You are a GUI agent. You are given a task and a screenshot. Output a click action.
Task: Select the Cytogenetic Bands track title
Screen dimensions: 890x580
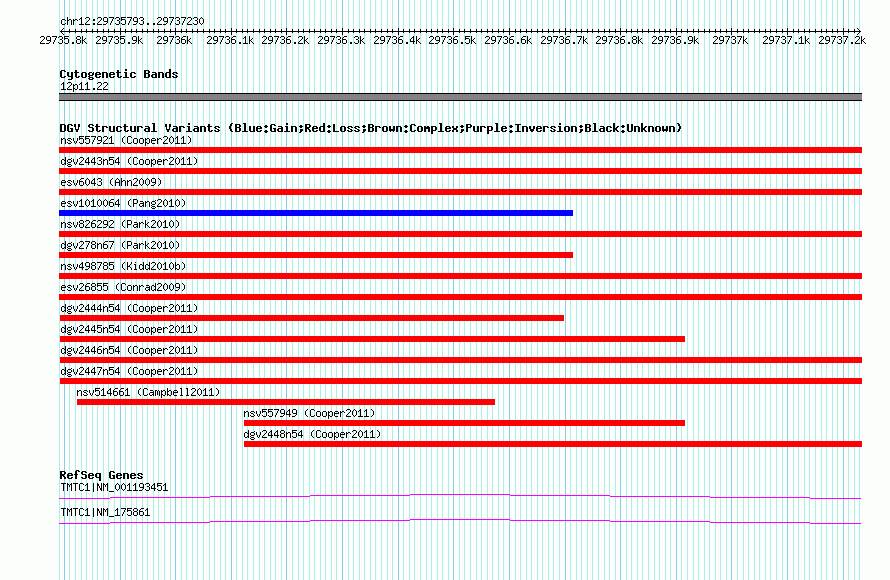(x=119, y=74)
